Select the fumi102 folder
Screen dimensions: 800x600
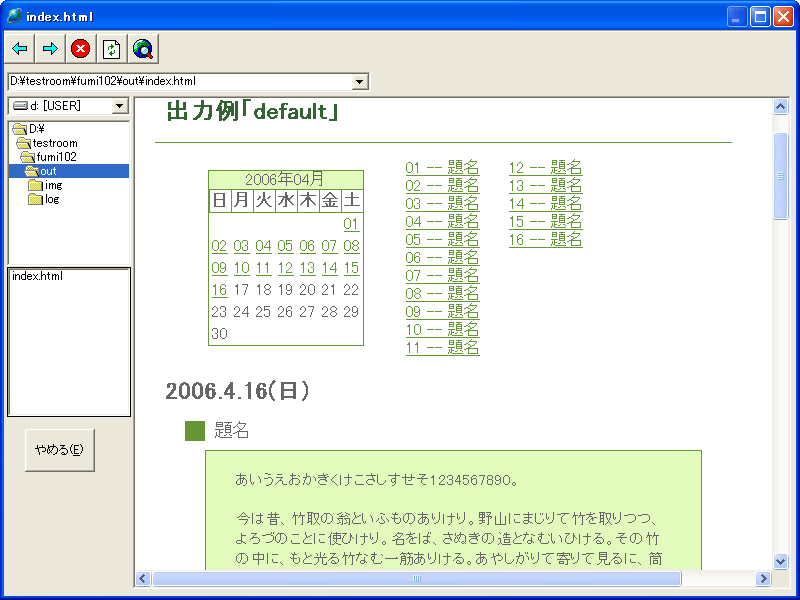(x=49, y=157)
